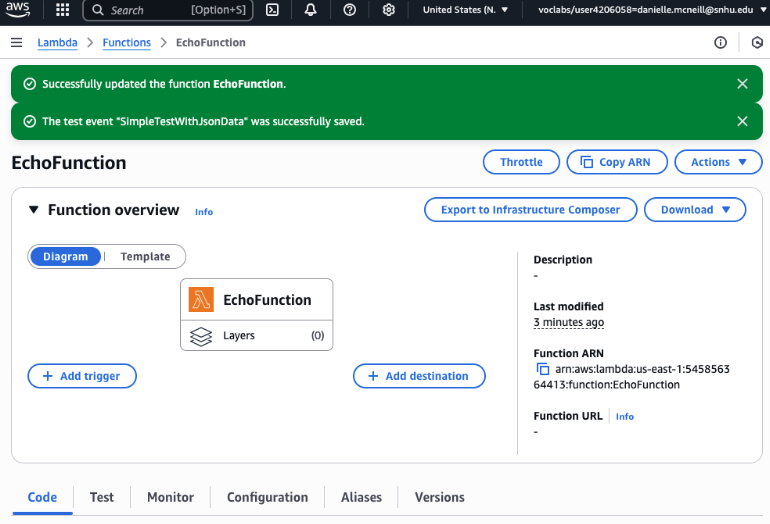Dismiss the test event saved banner
The image size is (770, 524).
[x=742, y=121]
